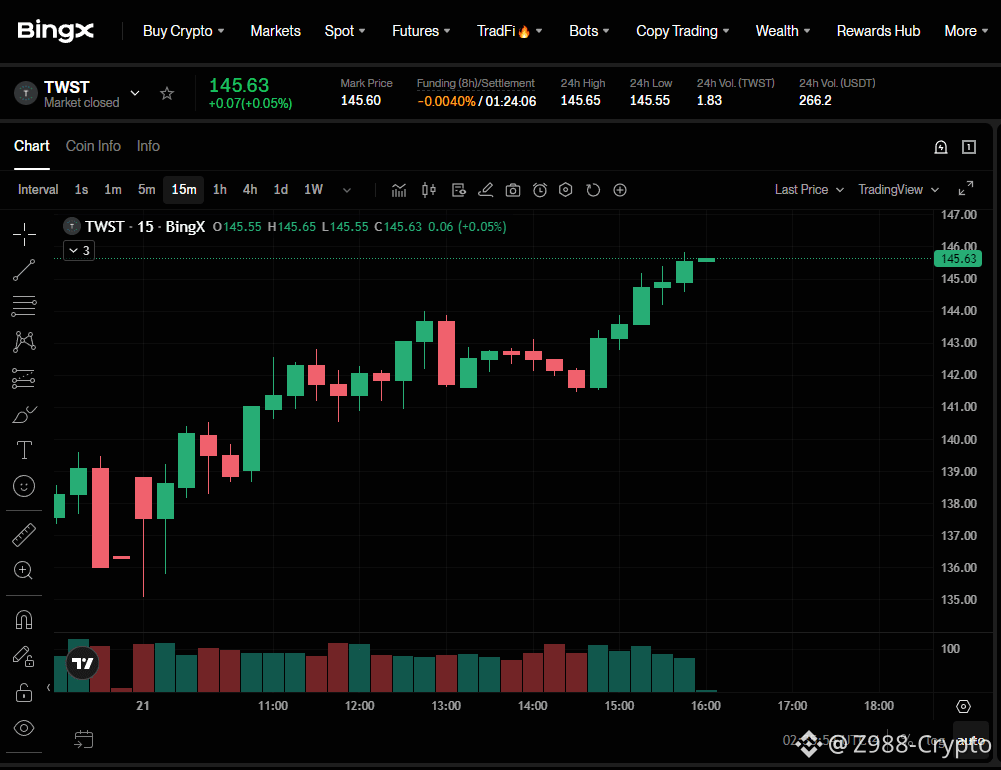Click the fullscreen expand chart icon
1001x770 pixels.
coord(966,188)
